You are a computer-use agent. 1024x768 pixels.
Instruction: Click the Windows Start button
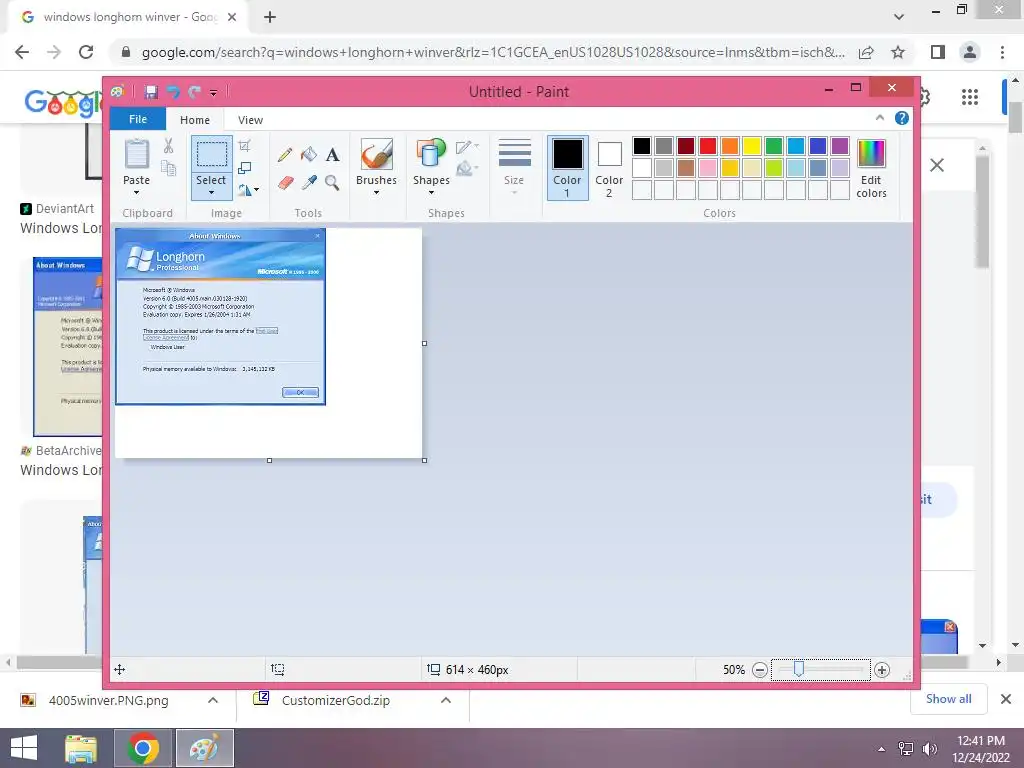24,748
